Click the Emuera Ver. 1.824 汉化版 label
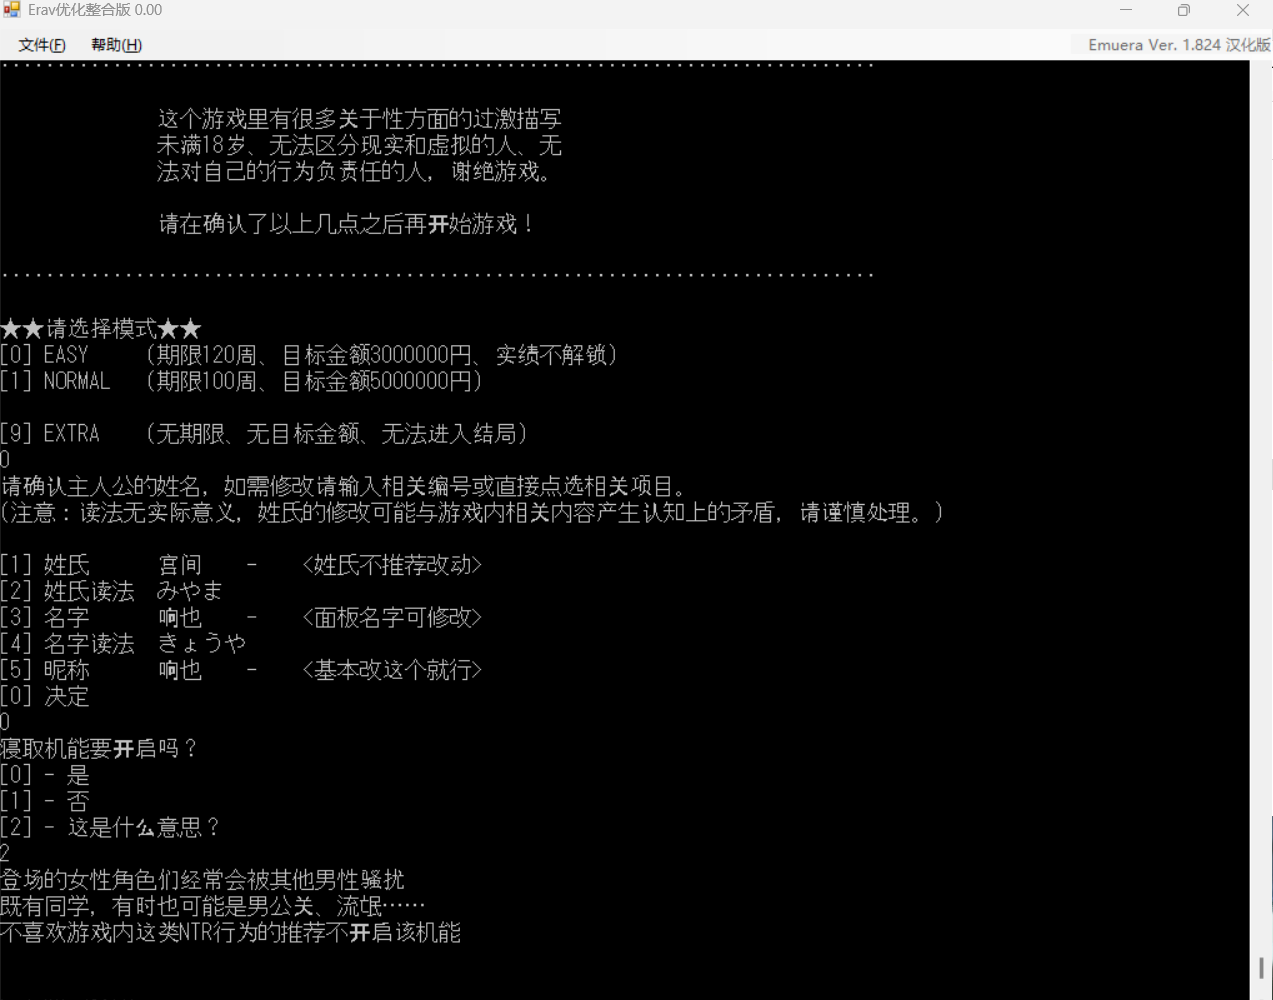The width and height of the screenshot is (1273, 1000). (x=1179, y=45)
